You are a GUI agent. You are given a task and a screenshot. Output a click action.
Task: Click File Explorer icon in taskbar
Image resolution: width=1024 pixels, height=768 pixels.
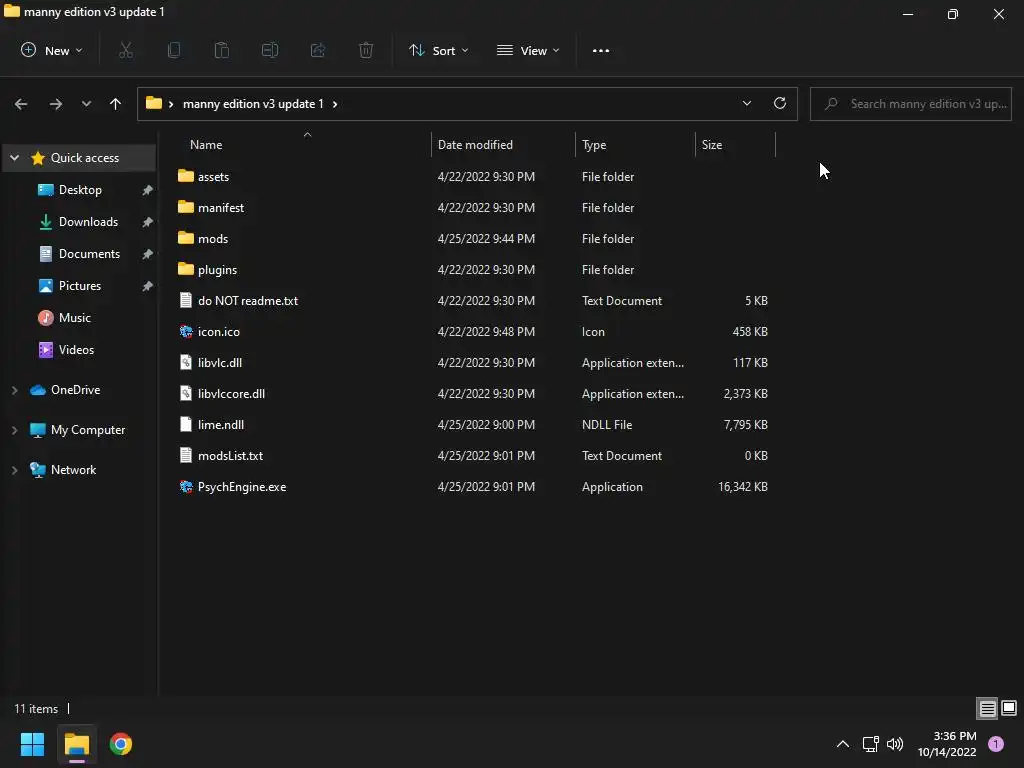coord(76,744)
